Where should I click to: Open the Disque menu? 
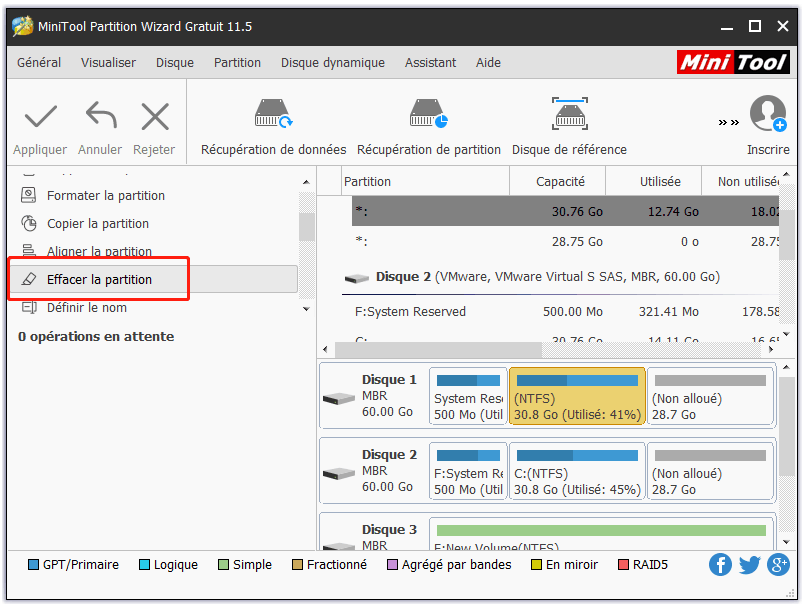tap(175, 62)
